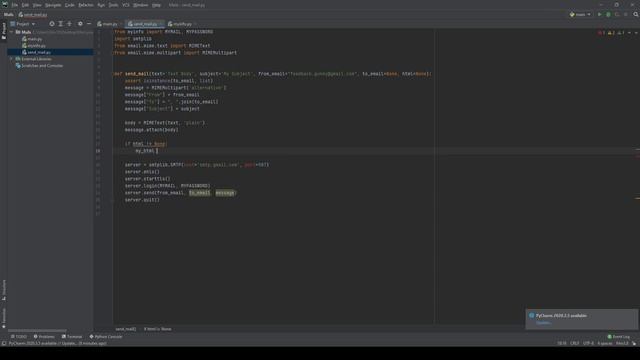Switch to the send_mail.py editor tab

(x=144, y=24)
